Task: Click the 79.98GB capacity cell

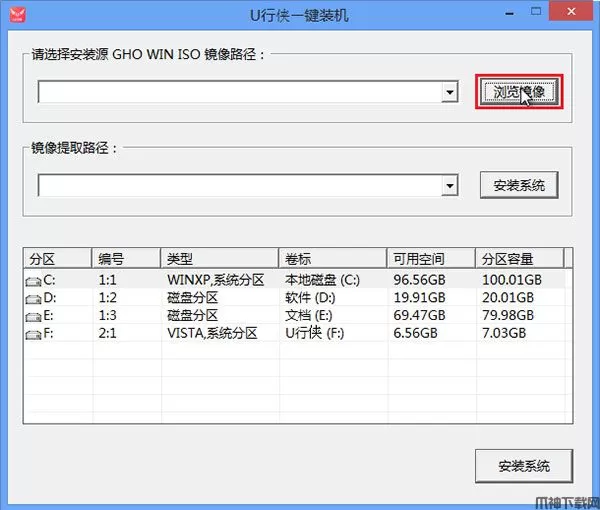Action: 508,315
